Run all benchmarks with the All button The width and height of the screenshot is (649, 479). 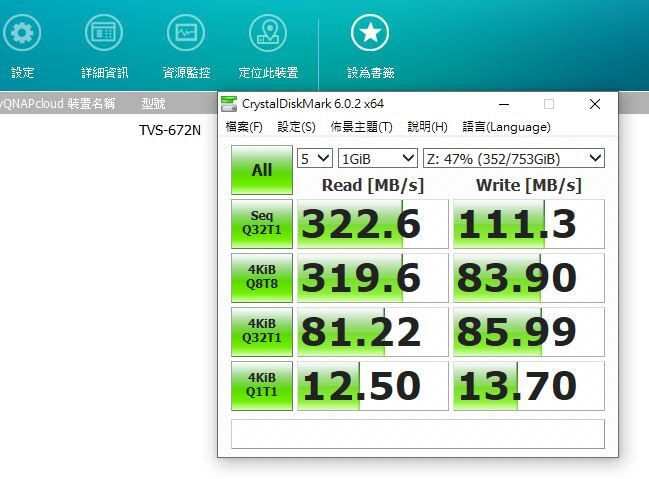pyautogui.click(x=261, y=170)
